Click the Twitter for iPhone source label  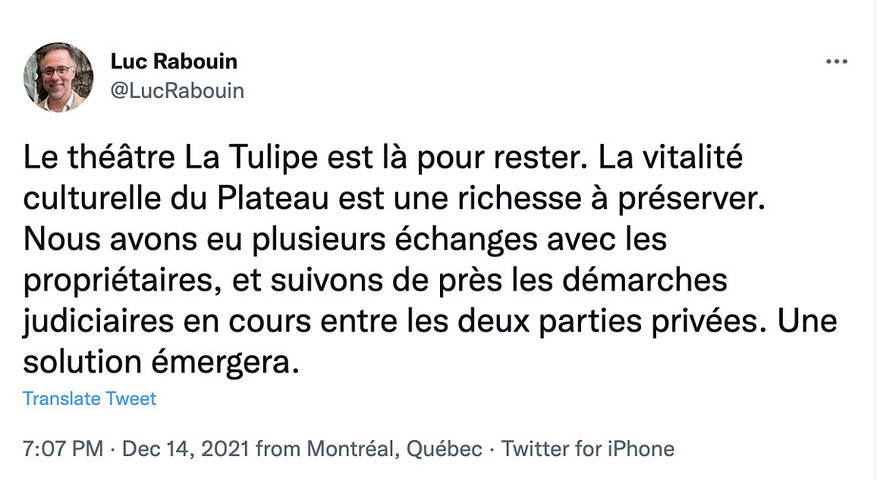tap(588, 448)
